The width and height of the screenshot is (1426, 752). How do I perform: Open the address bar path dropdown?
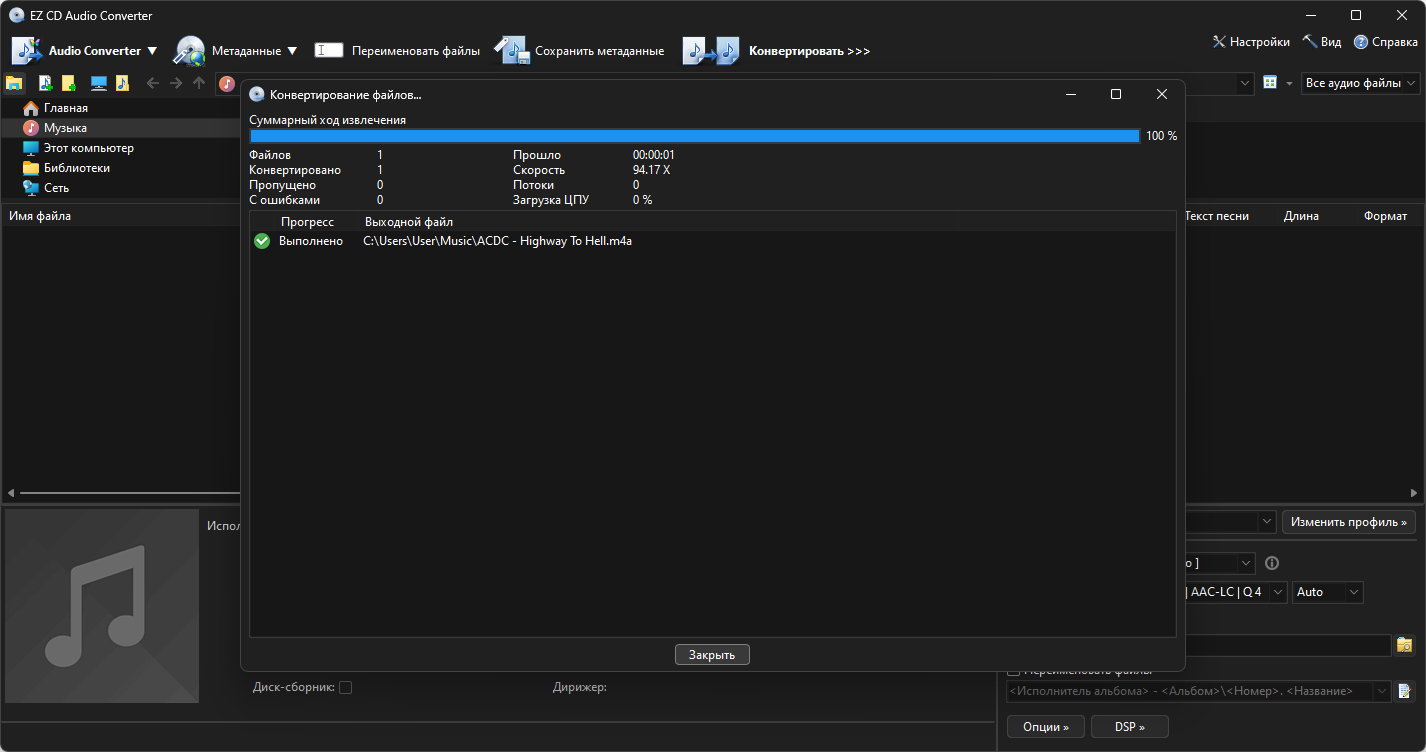[1245, 84]
